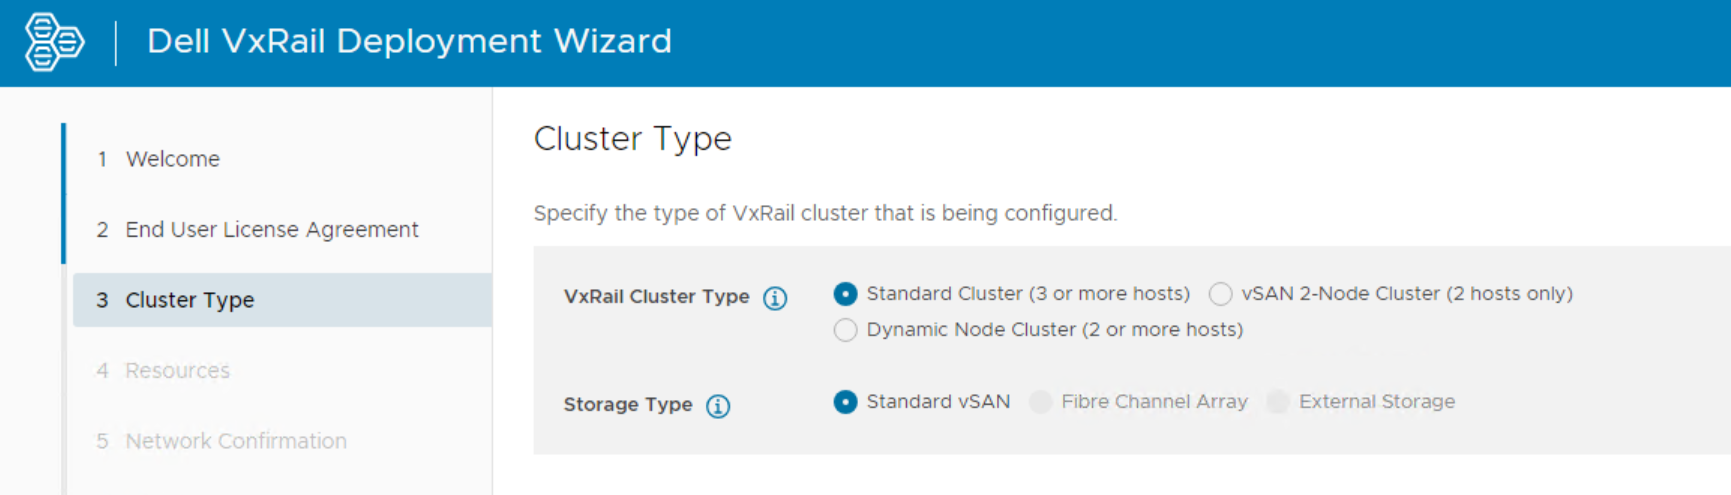Image resolution: width=1731 pixels, height=495 pixels.
Task: Click the Cluster Type page heading
Action: [632, 139]
